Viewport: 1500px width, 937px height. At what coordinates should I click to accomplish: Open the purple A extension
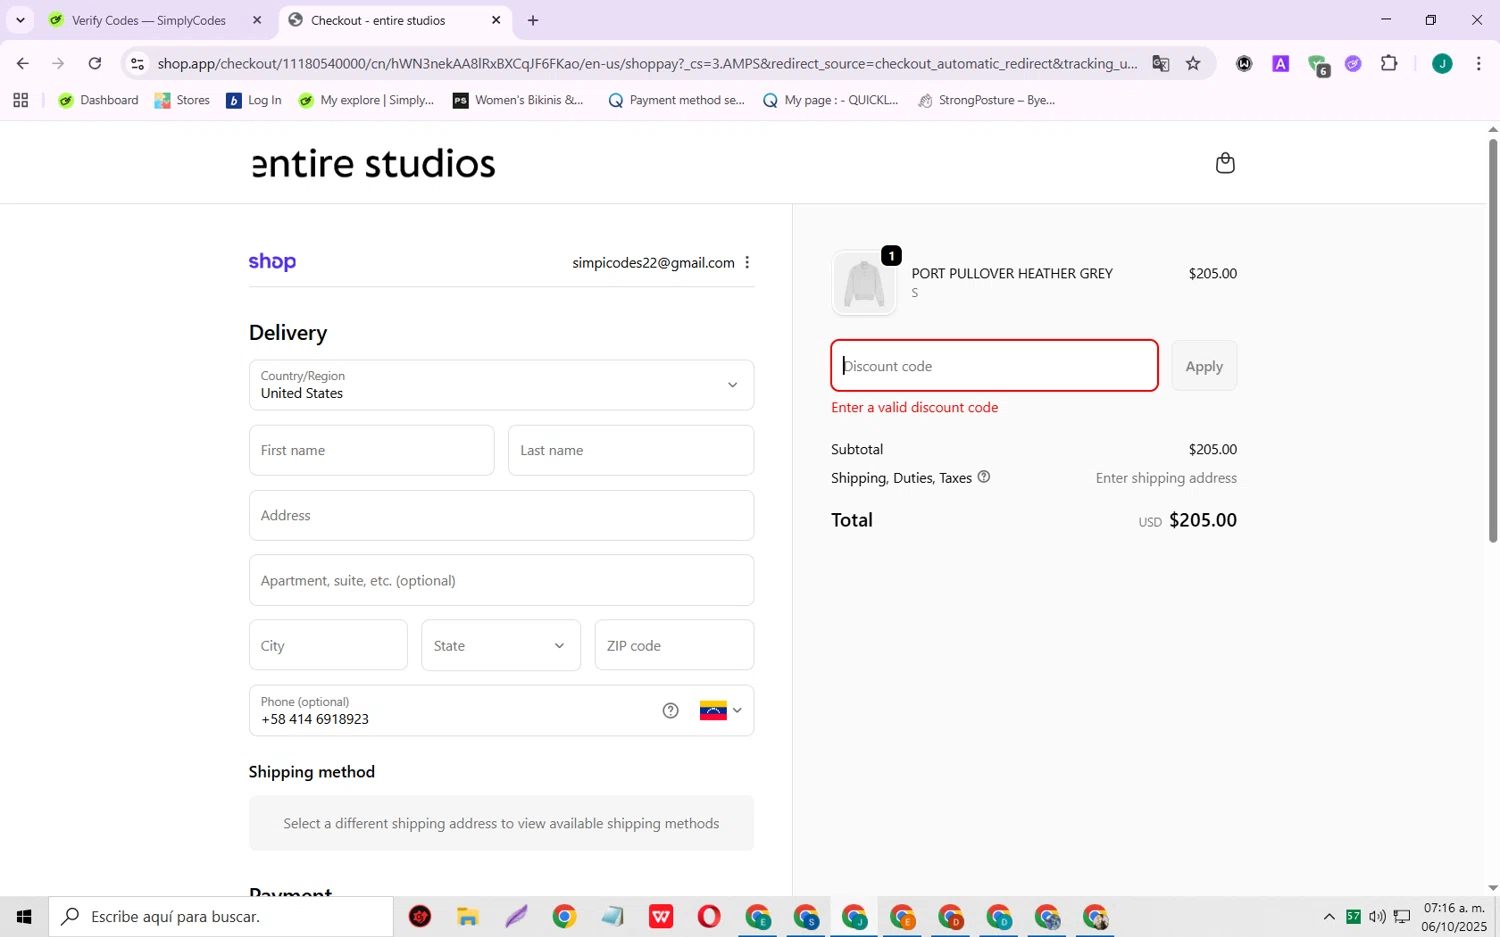[x=1280, y=64]
